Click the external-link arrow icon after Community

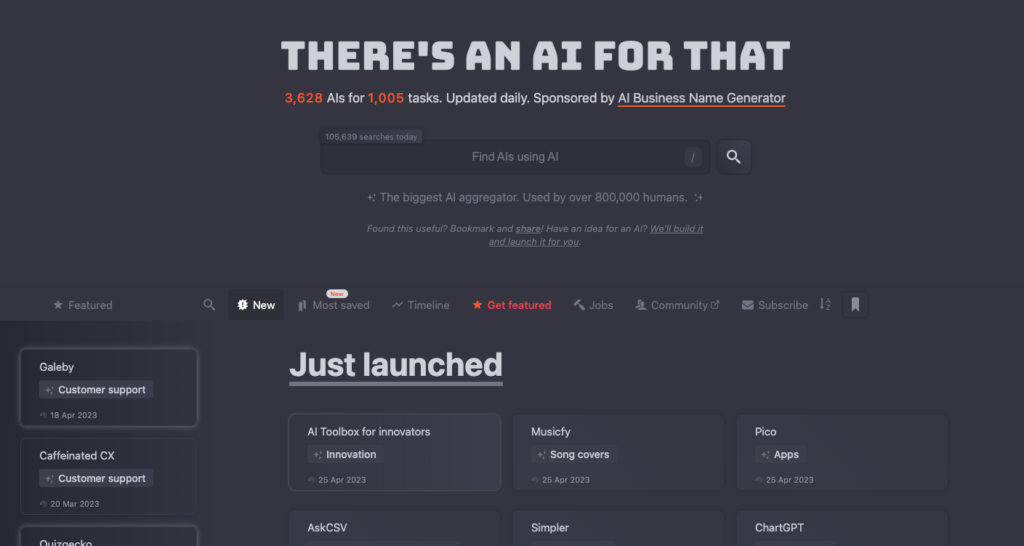715,304
